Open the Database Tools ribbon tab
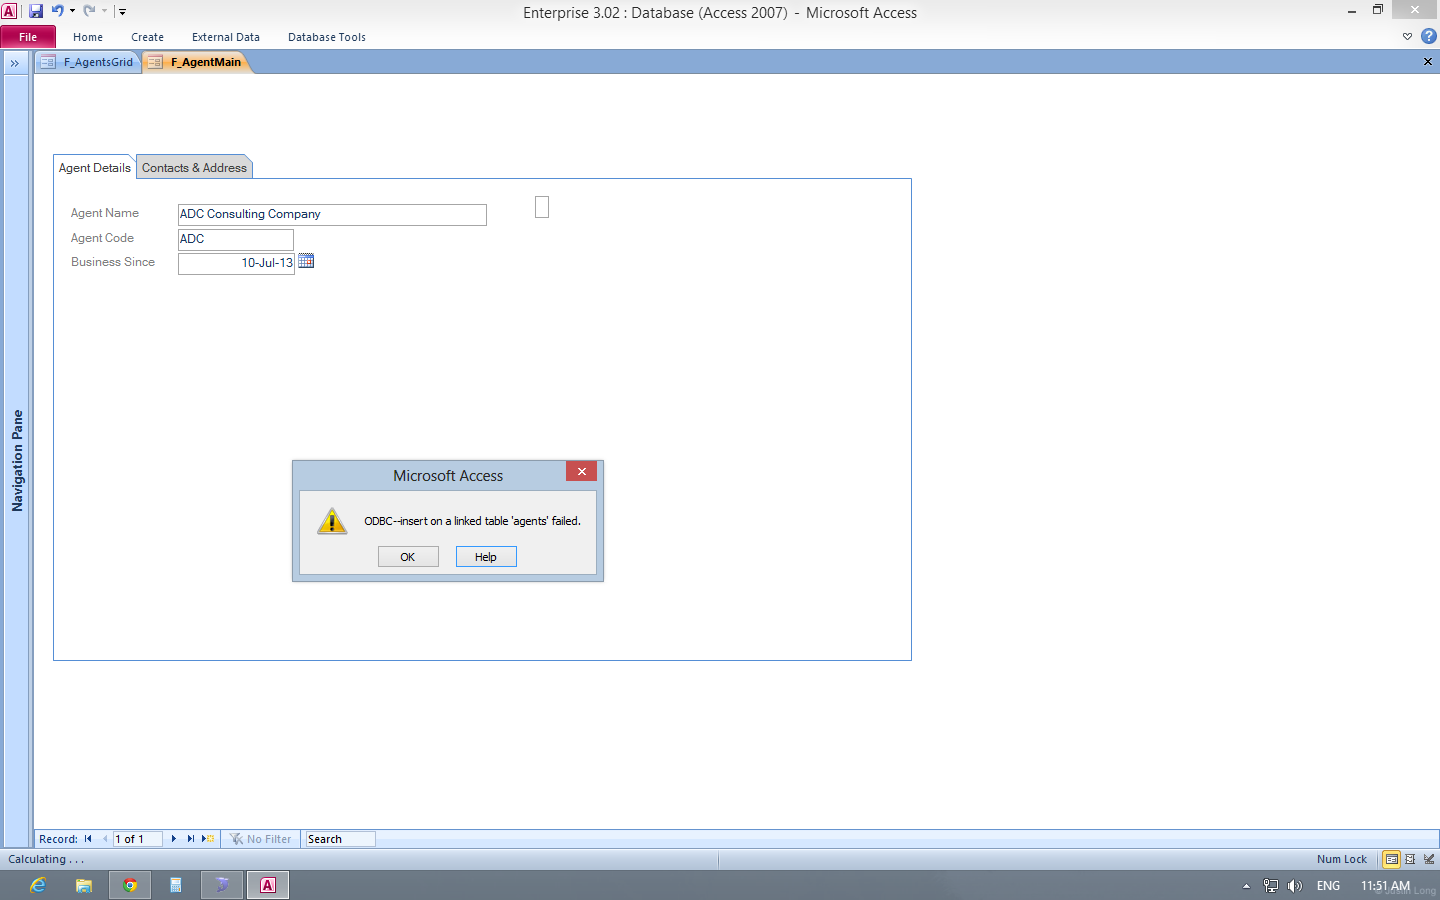The width and height of the screenshot is (1440, 900). pos(327,37)
